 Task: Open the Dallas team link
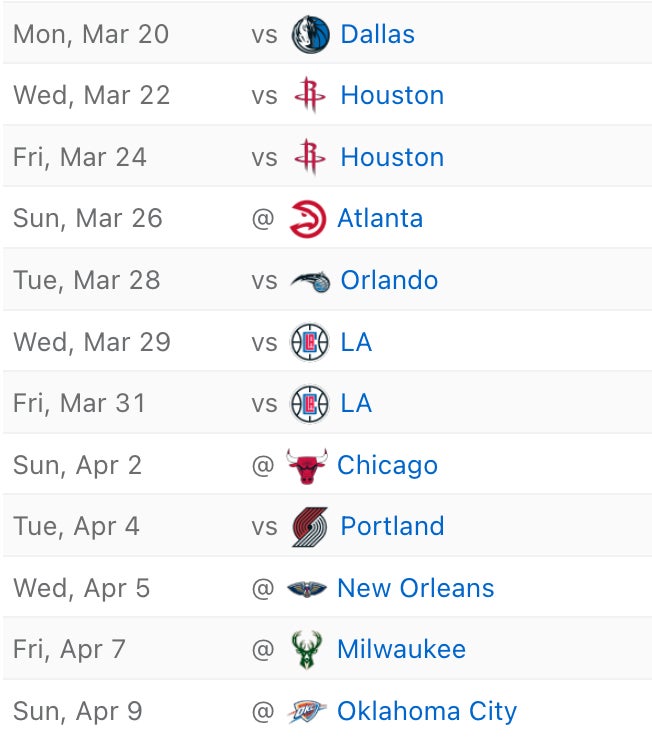coord(377,35)
